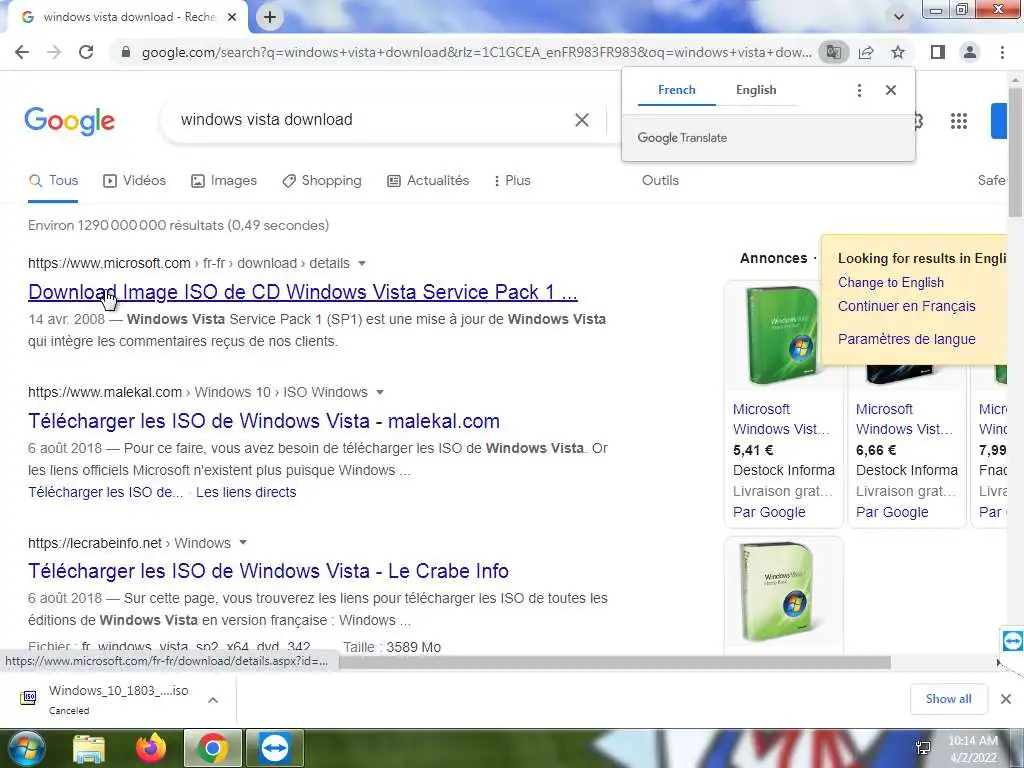This screenshot has height=768, width=1024.
Task: Open 'Les liens directs' sitelink
Action: pyautogui.click(x=246, y=492)
